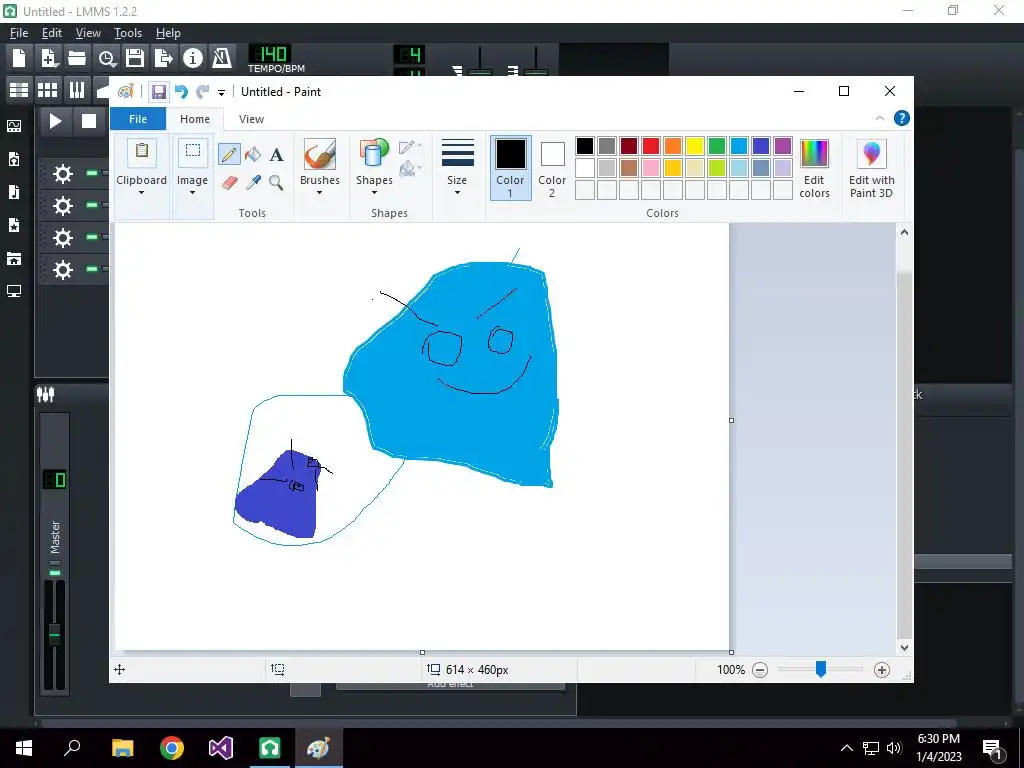Viewport: 1024px width, 768px height.
Task: Pick the red color swatch
Action: [650, 146]
